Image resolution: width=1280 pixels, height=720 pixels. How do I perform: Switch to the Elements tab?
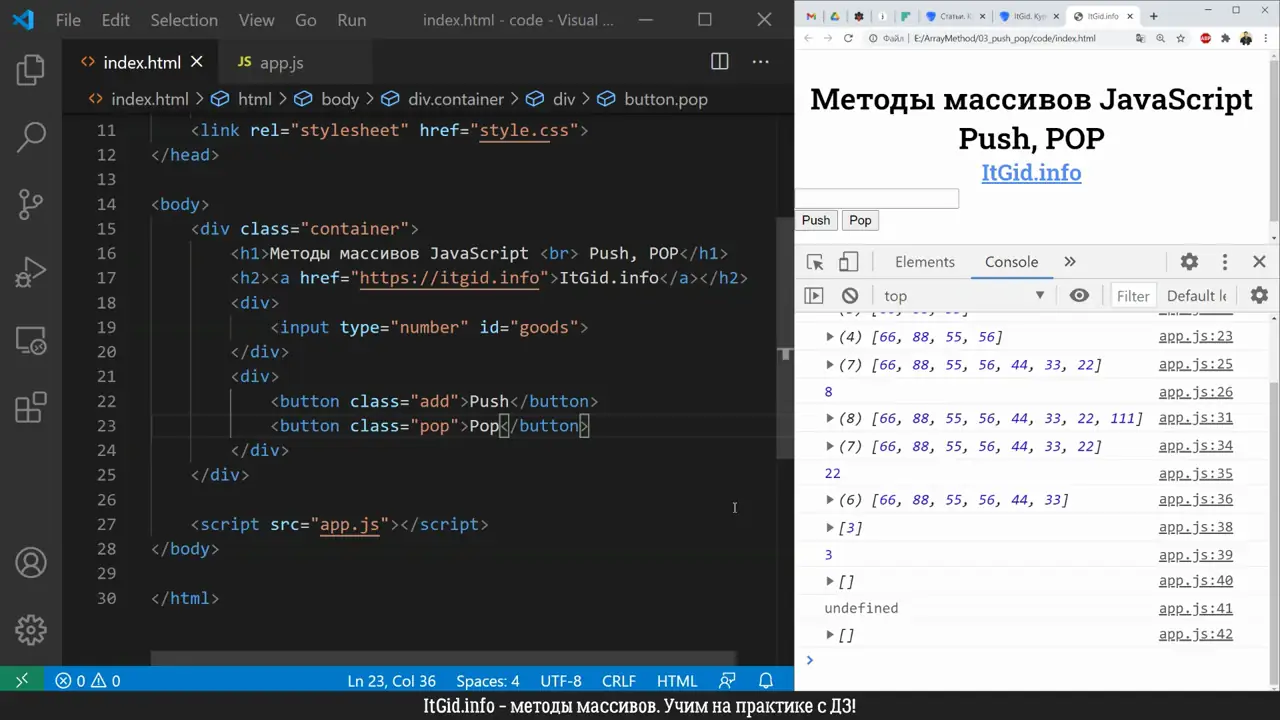pyautogui.click(x=924, y=261)
